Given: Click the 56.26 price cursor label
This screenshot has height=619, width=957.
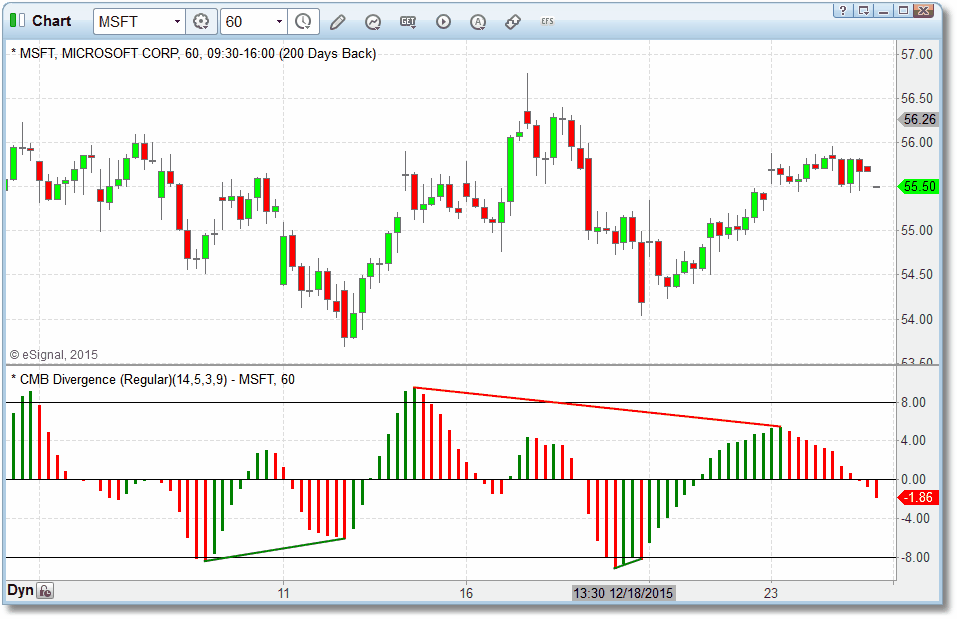Looking at the screenshot, I should (919, 120).
